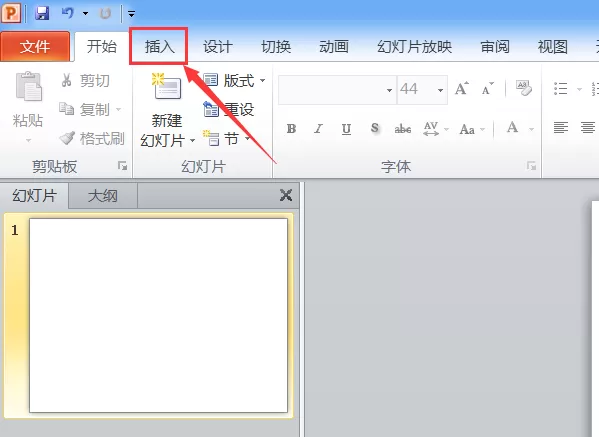Screen dimensions: 599x437
Task: Open the 文件 (File) tab
Action: click(x=35, y=47)
